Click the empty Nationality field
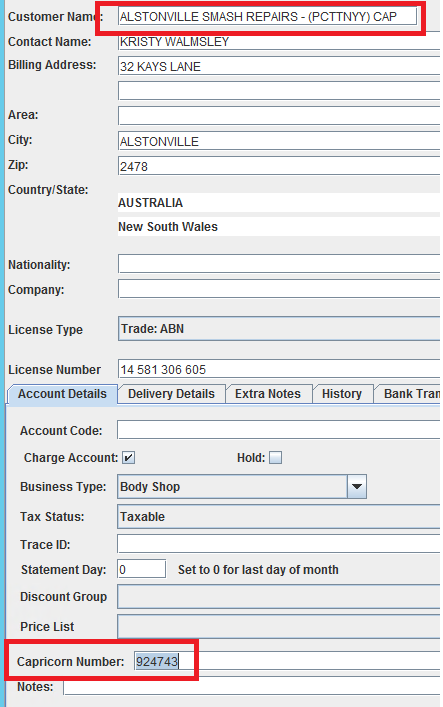This screenshot has width=443, height=707. coord(279,264)
